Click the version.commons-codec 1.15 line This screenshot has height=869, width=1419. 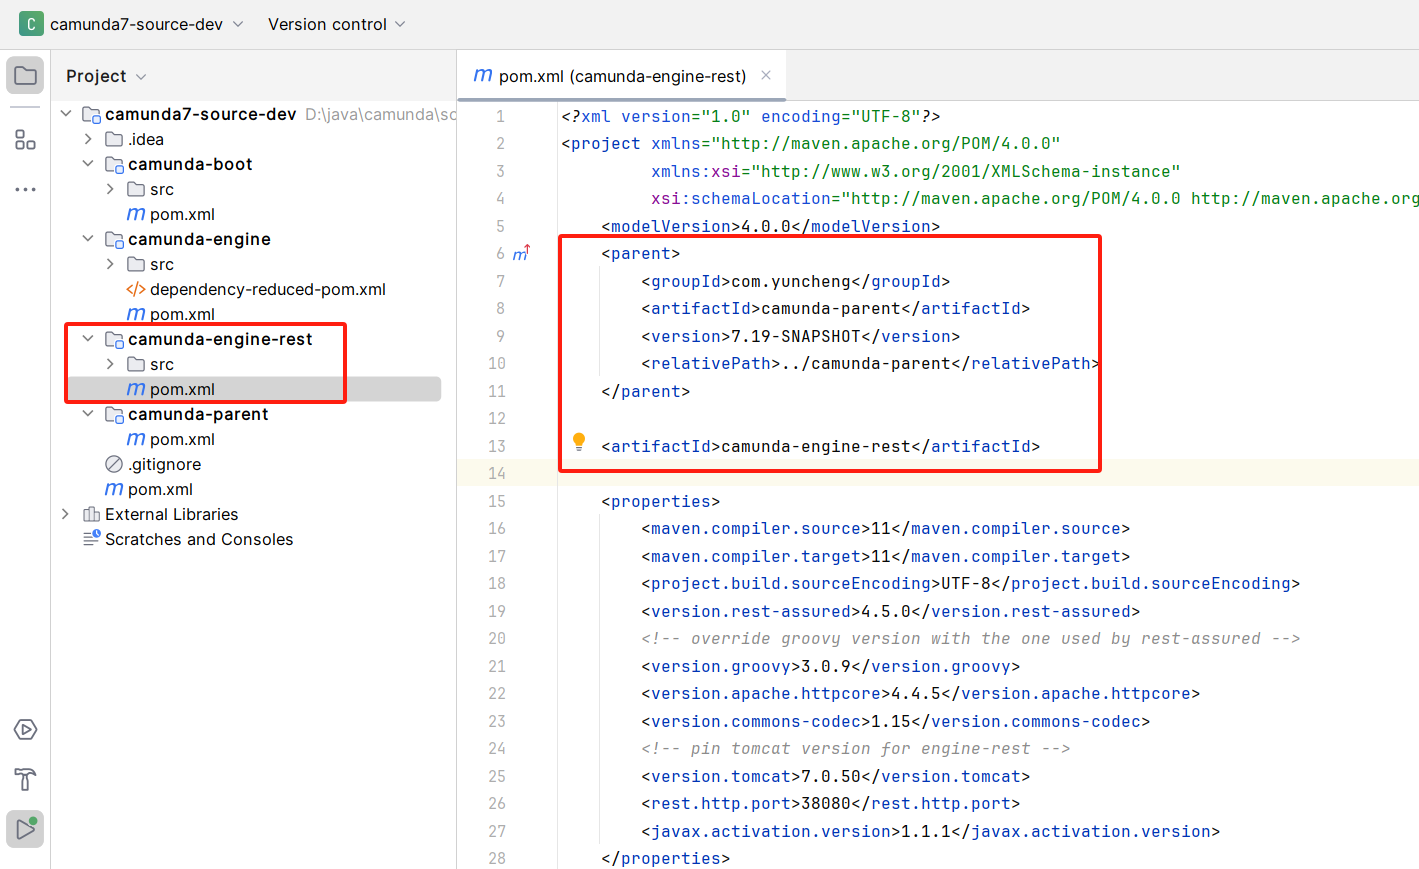pos(895,721)
